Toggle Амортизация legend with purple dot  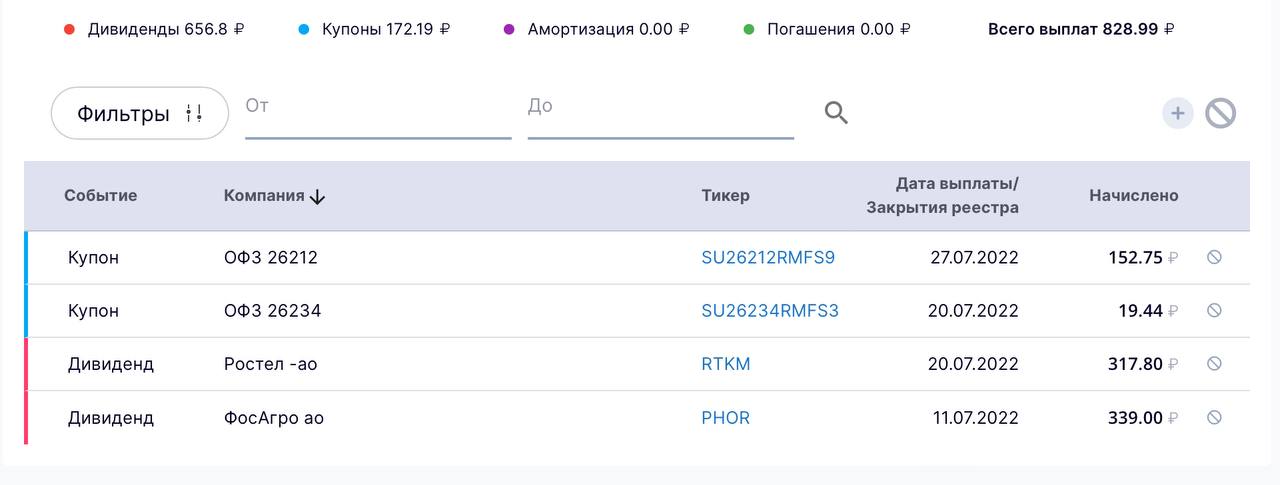(x=597, y=29)
